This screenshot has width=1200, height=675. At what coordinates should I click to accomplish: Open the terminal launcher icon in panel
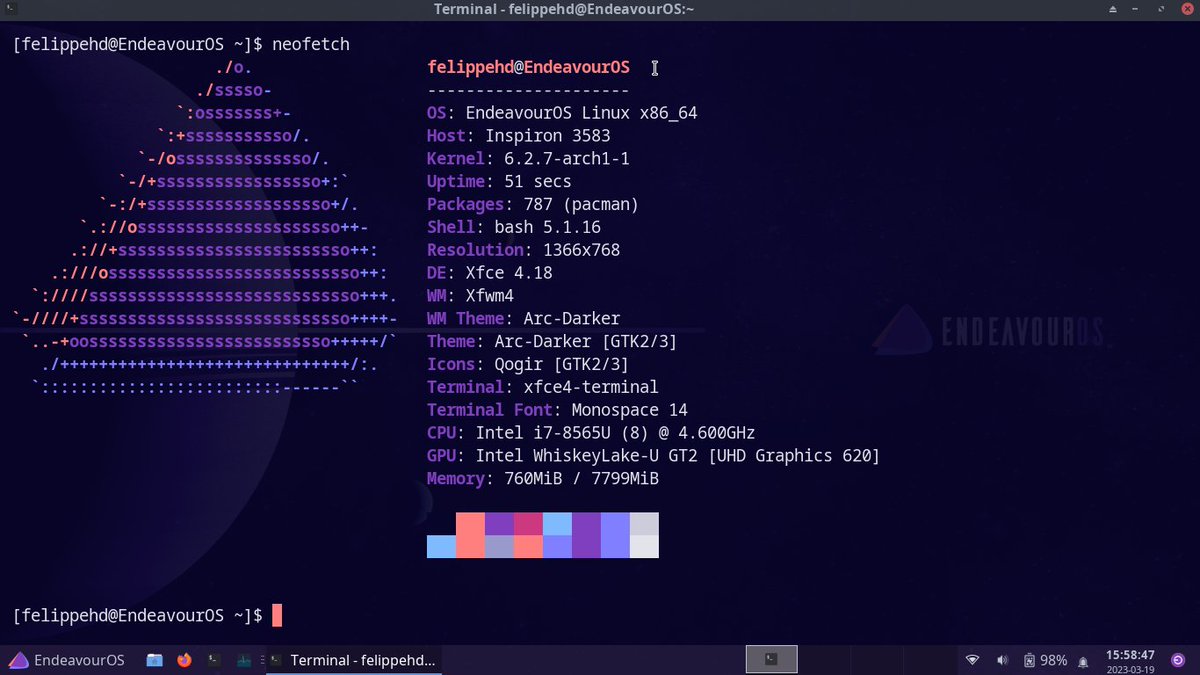(214, 660)
